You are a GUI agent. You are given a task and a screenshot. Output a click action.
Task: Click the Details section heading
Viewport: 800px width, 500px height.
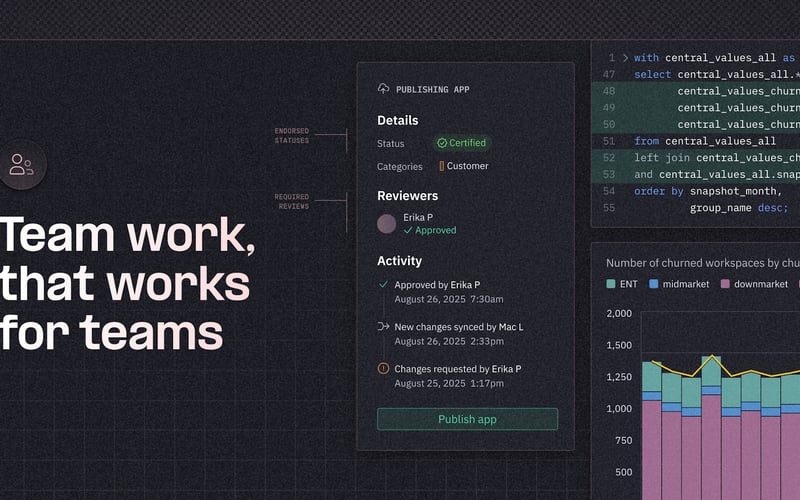[x=397, y=120]
